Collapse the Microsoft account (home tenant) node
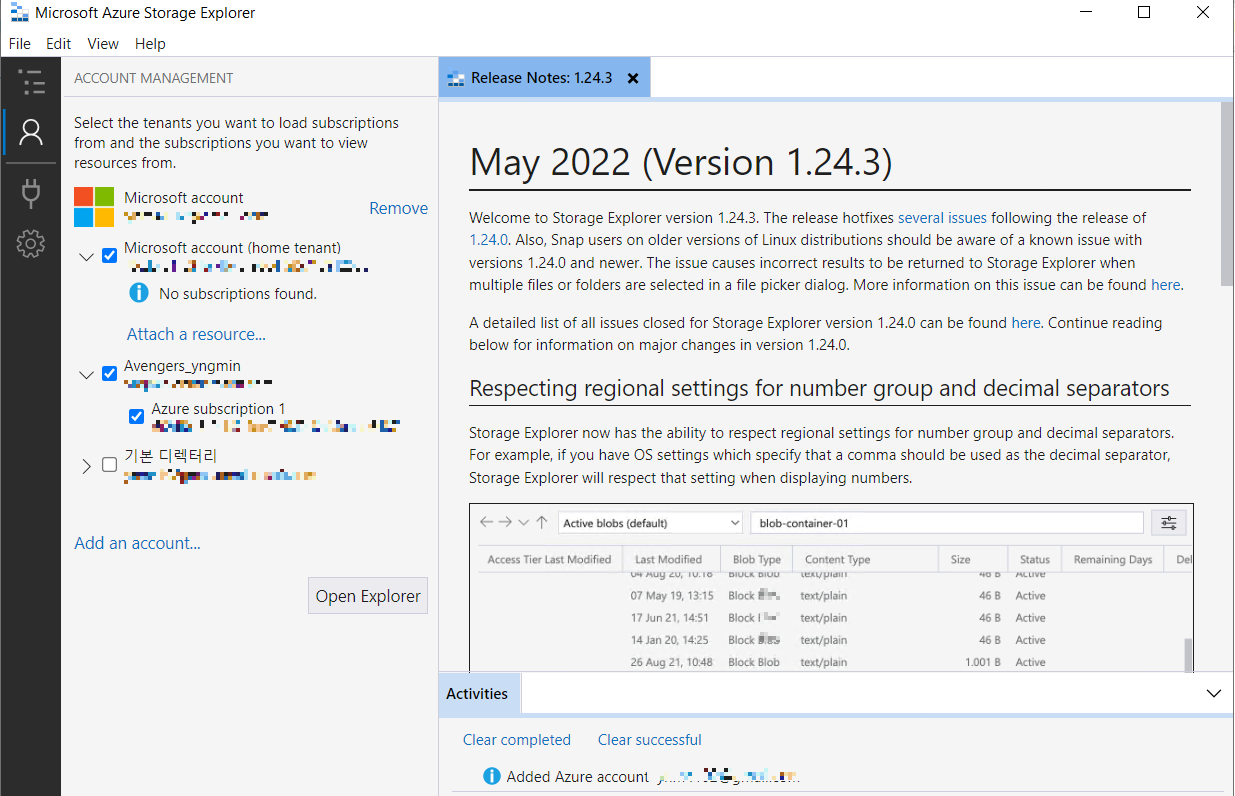 coord(86,257)
